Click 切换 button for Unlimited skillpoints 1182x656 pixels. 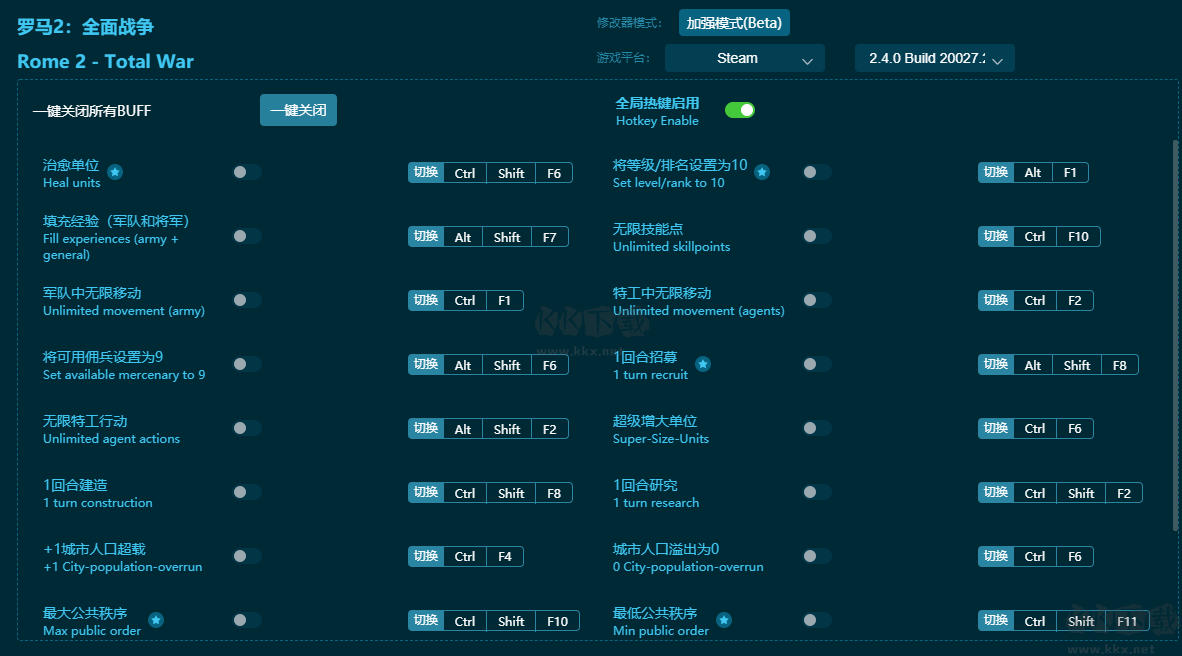[x=996, y=237]
